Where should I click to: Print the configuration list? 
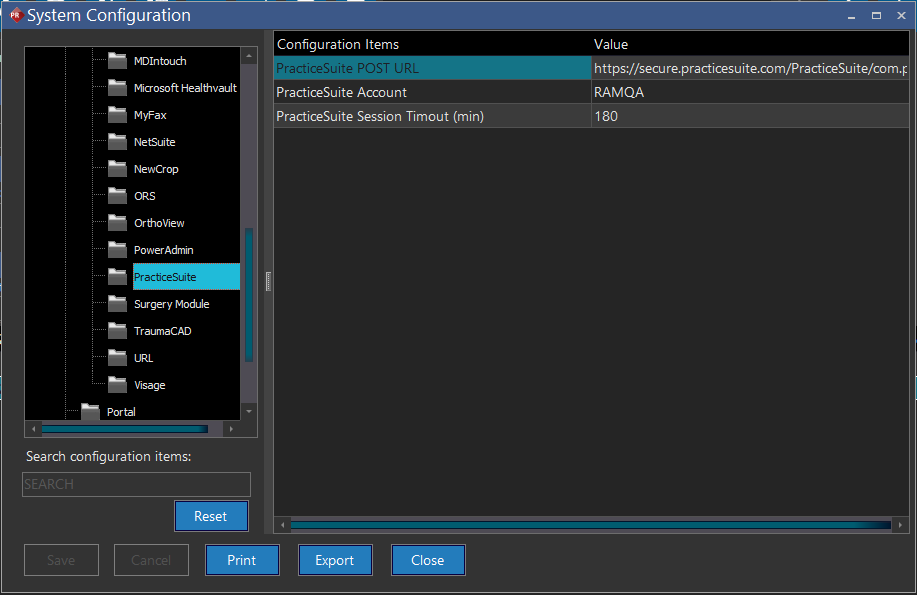pos(242,559)
